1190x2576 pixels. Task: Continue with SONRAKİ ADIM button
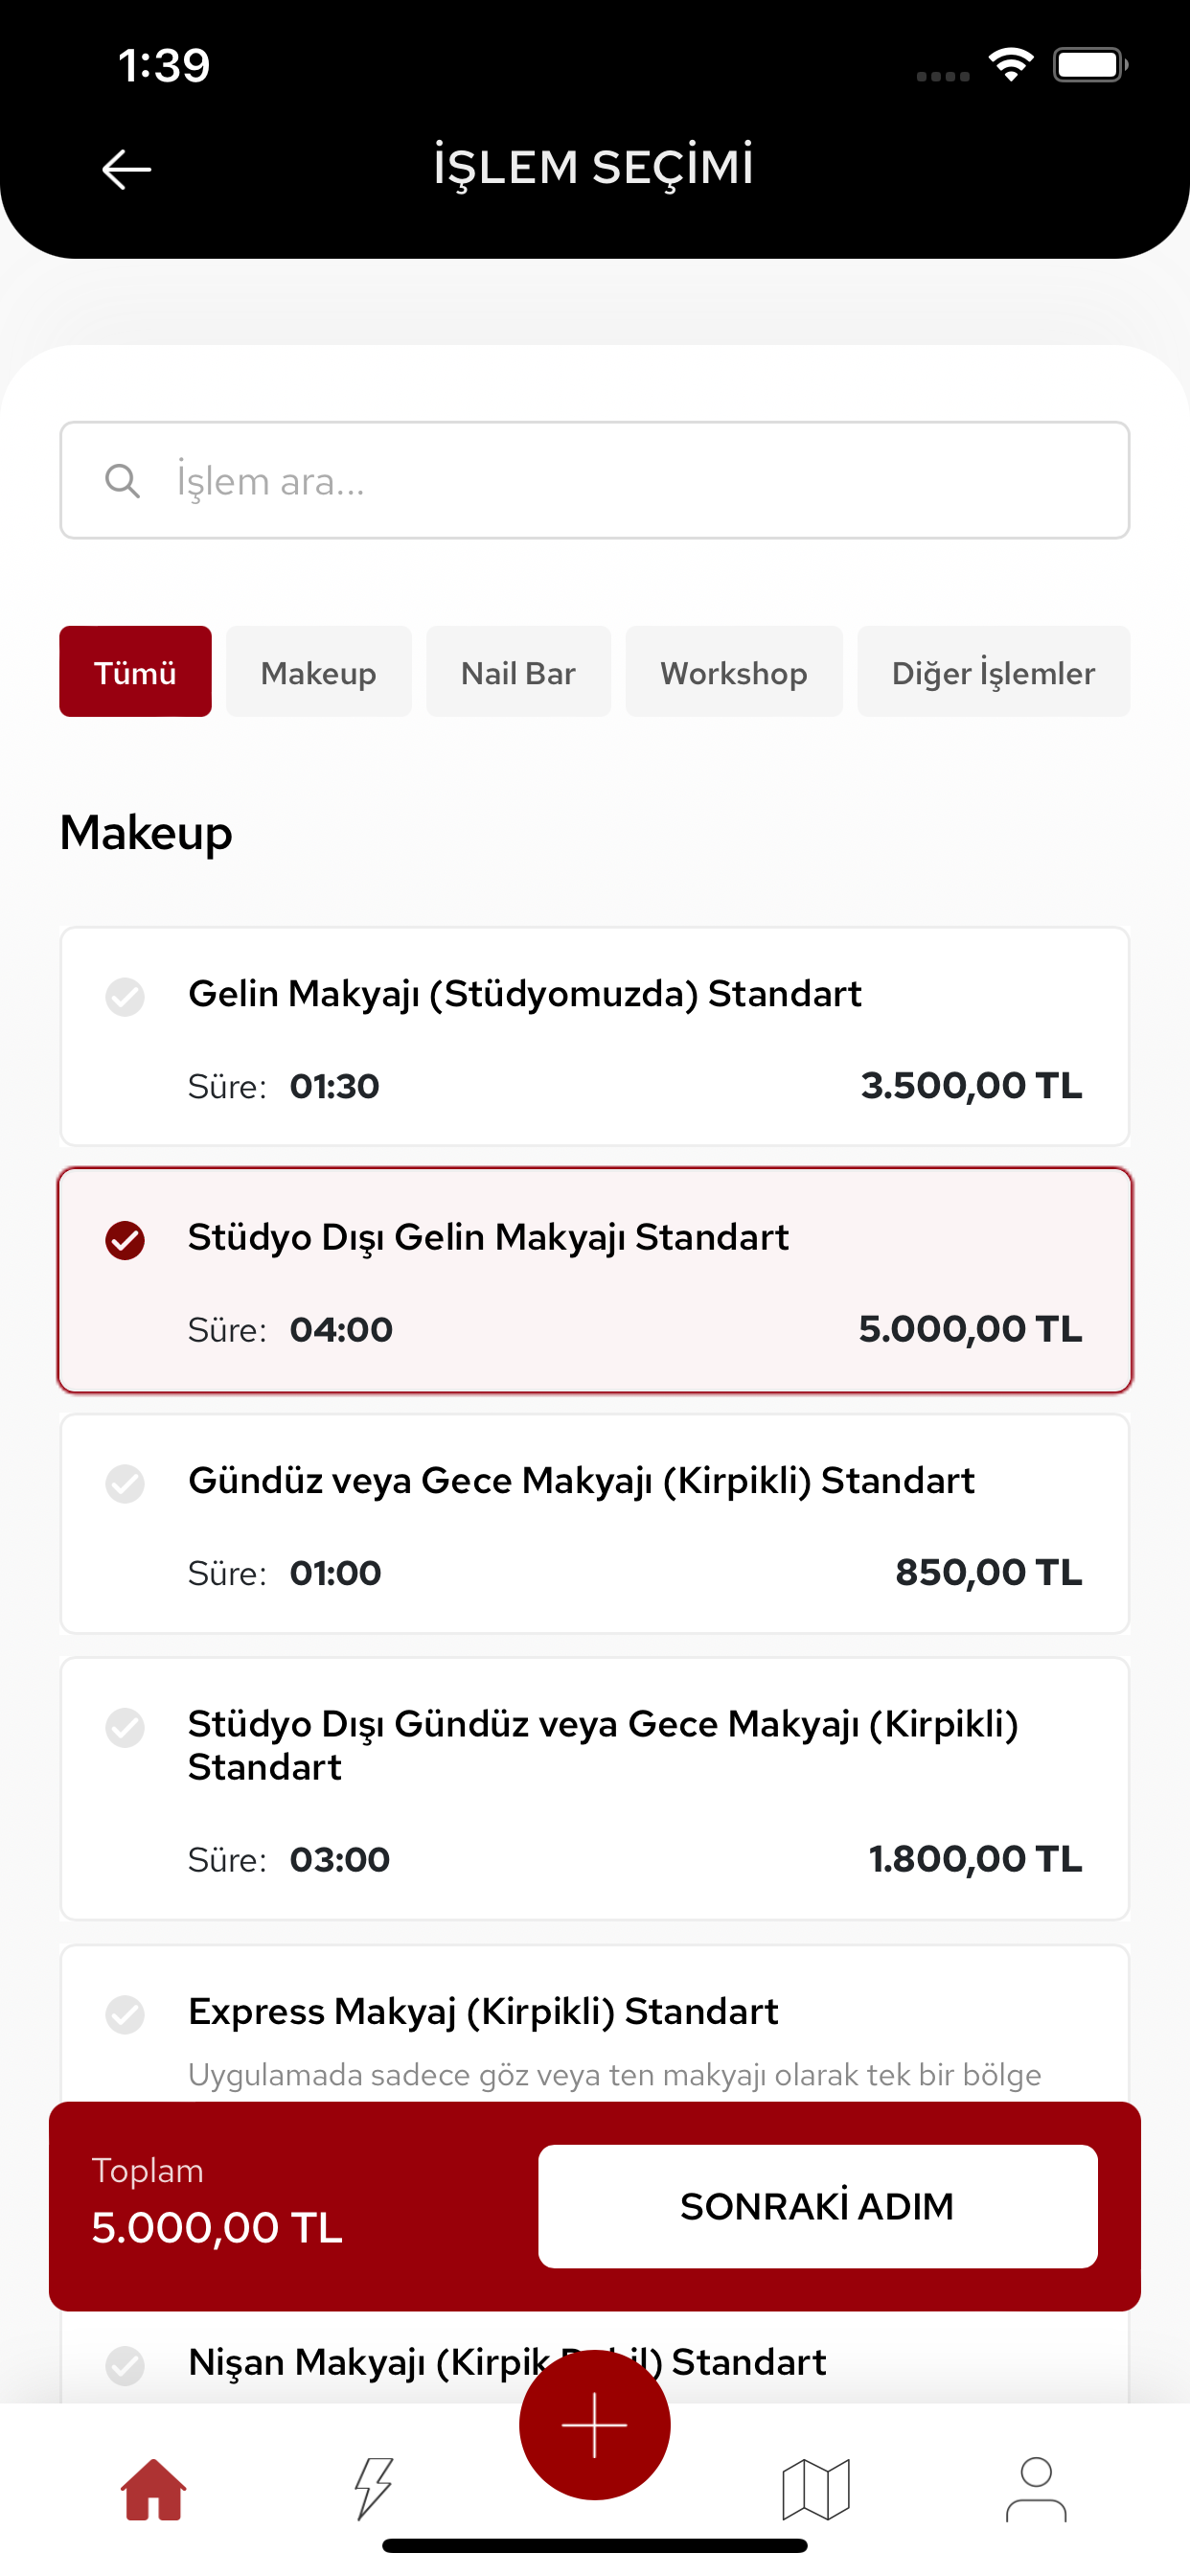tap(817, 2206)
